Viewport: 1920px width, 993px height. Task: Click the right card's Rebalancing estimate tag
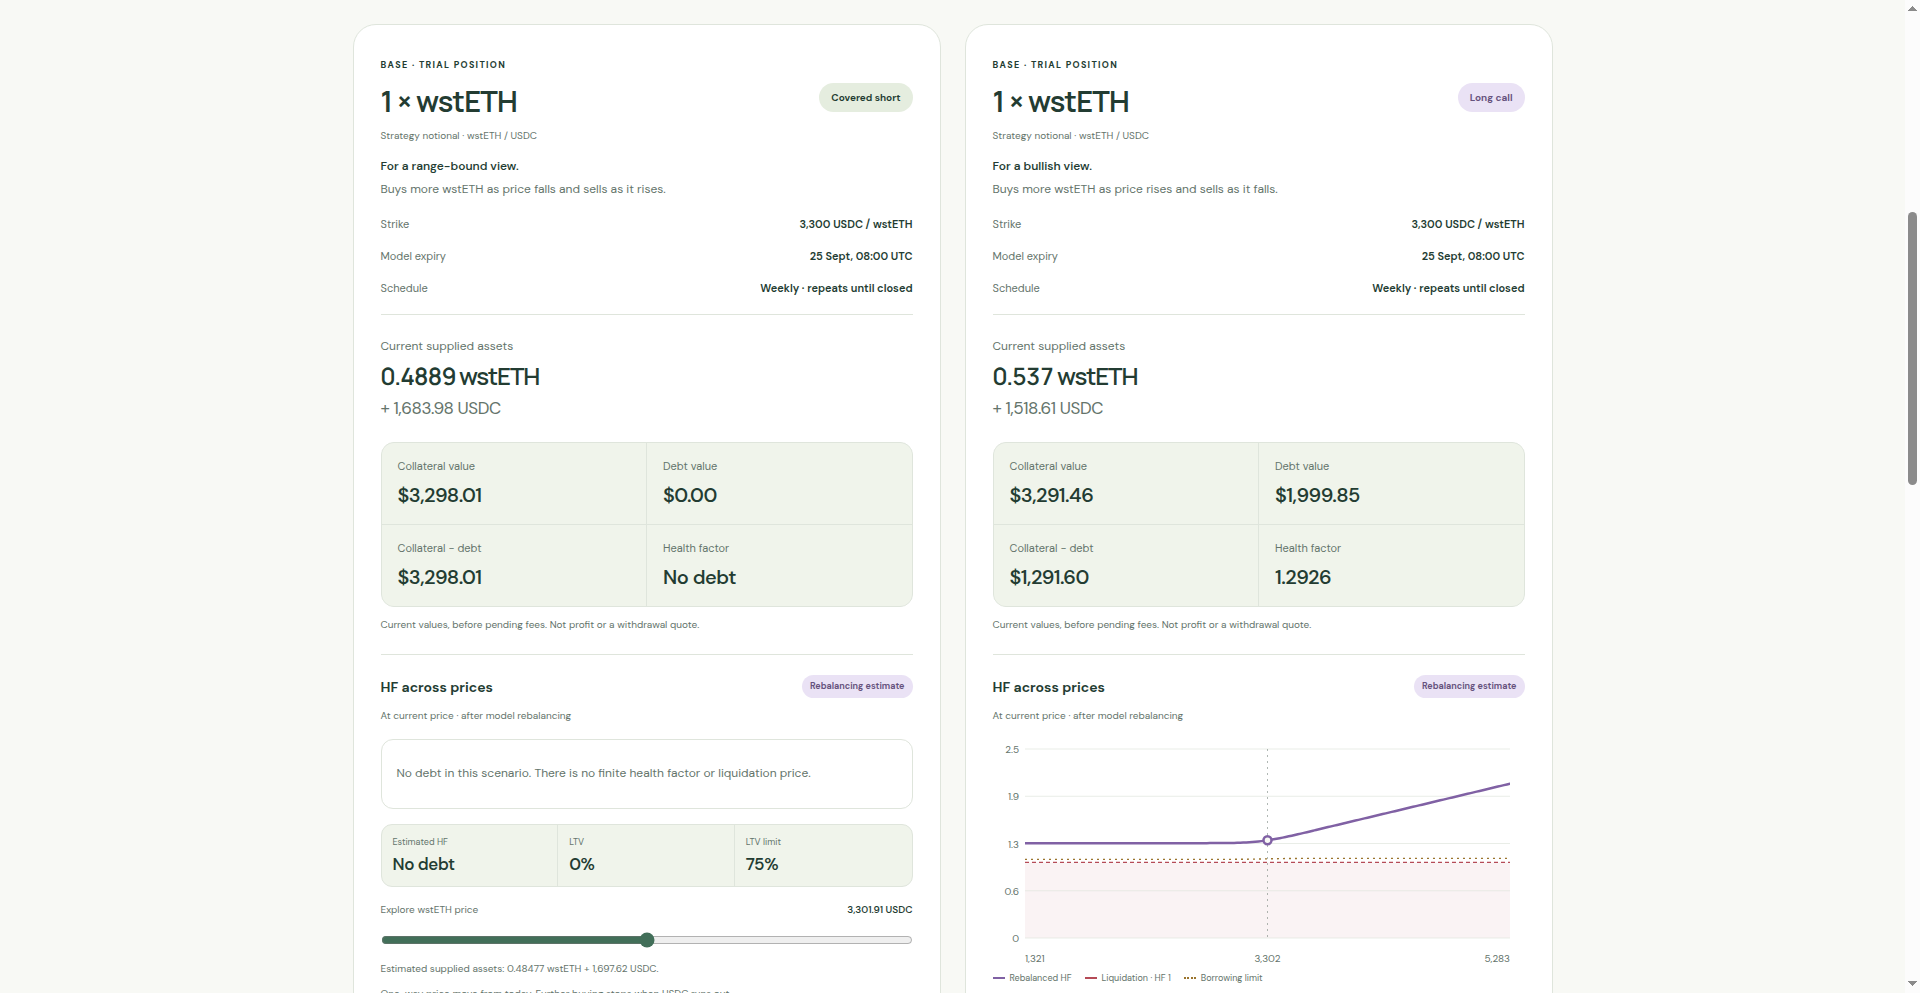1469,686
